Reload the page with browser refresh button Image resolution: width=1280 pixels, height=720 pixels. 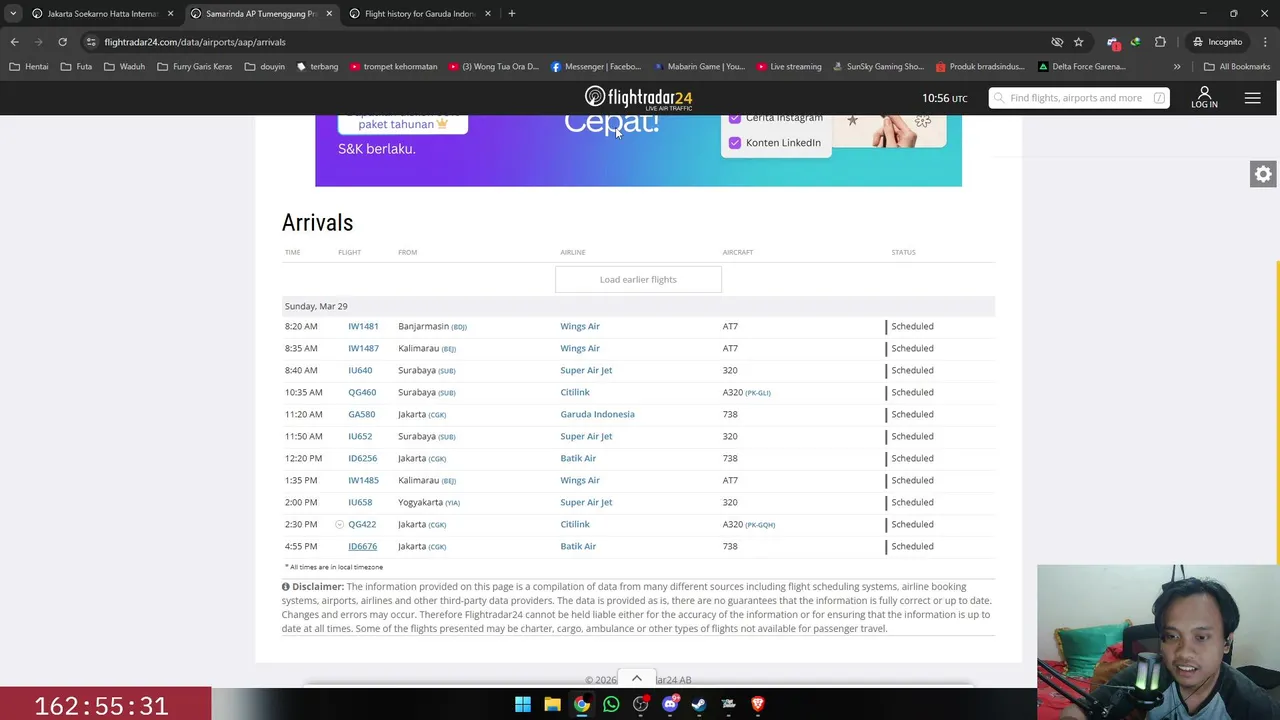click(62, 42)
